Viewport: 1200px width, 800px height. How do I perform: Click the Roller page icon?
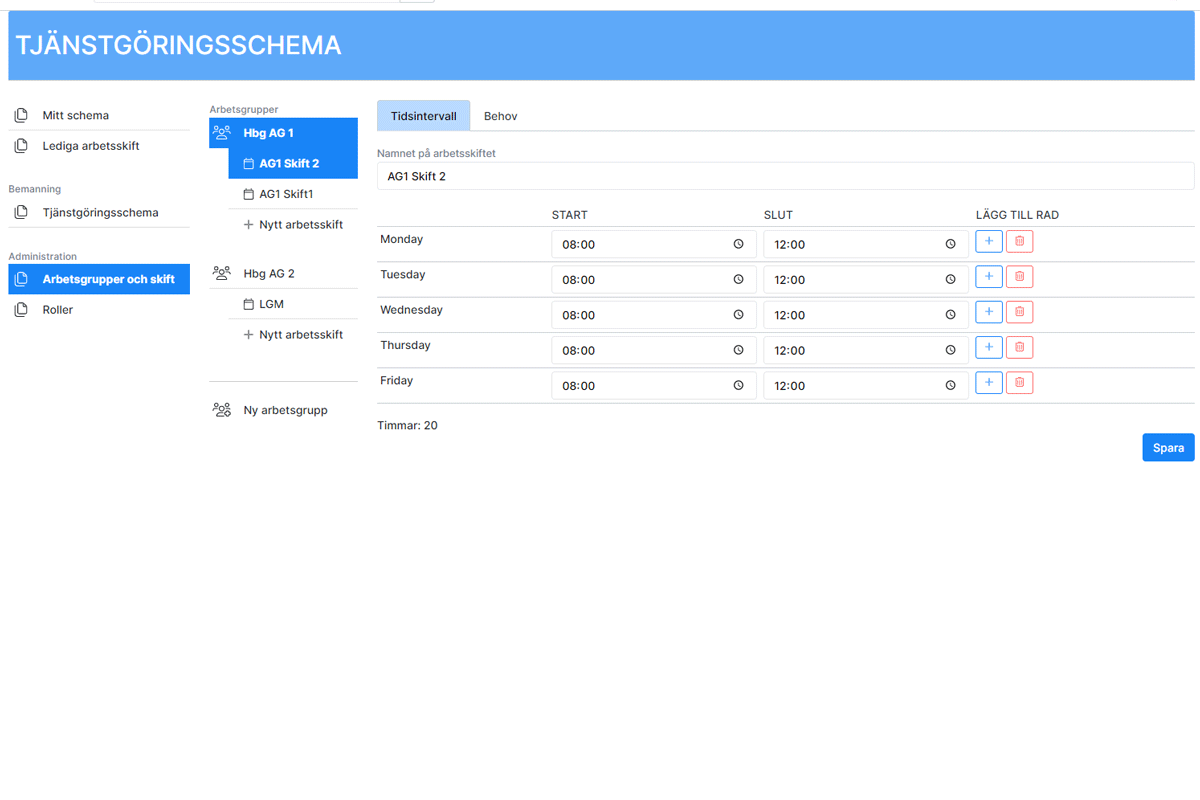click(x=21, y=310)
